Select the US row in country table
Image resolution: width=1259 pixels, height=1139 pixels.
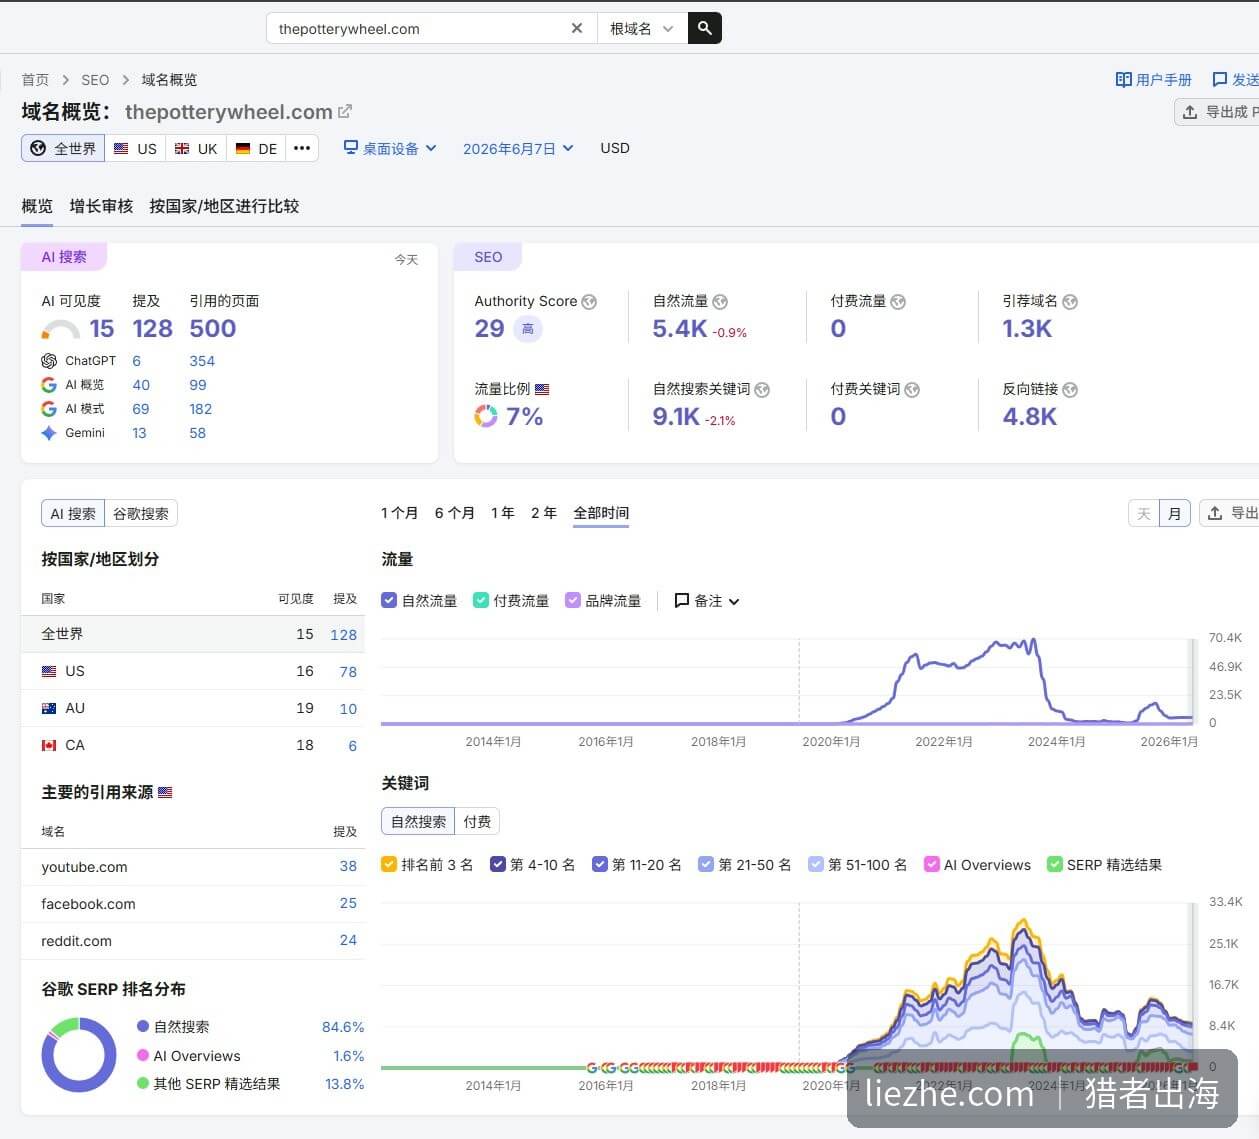point(193,671)
